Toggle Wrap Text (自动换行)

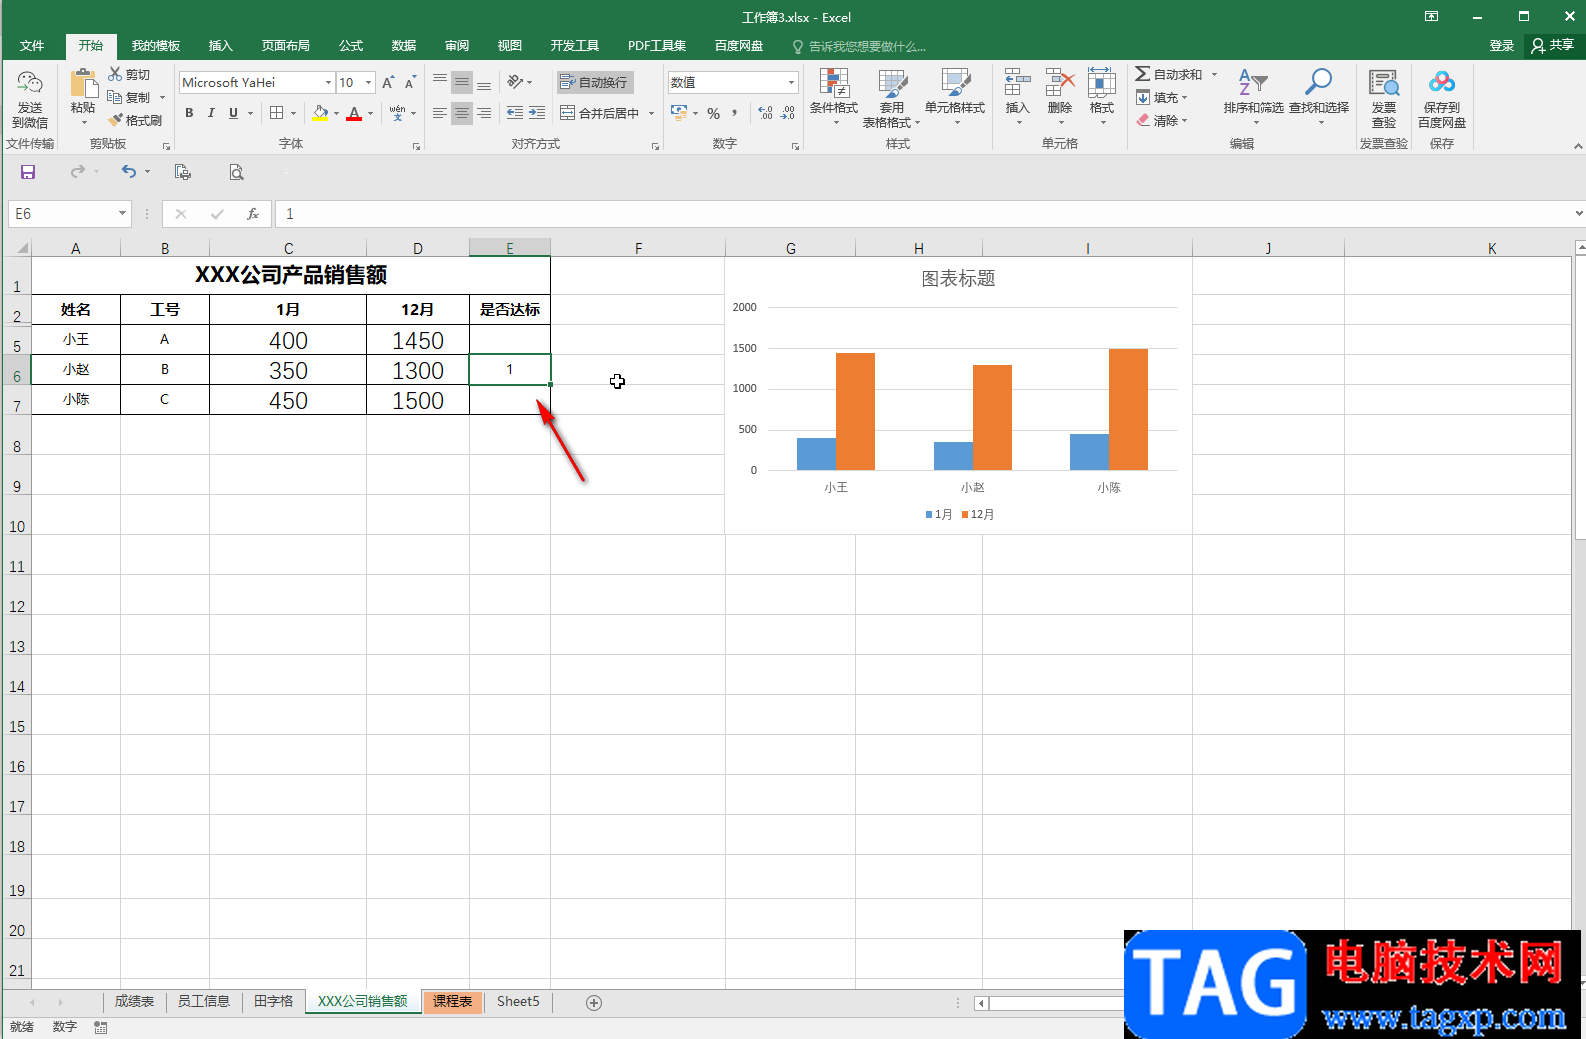click(594, 82)
